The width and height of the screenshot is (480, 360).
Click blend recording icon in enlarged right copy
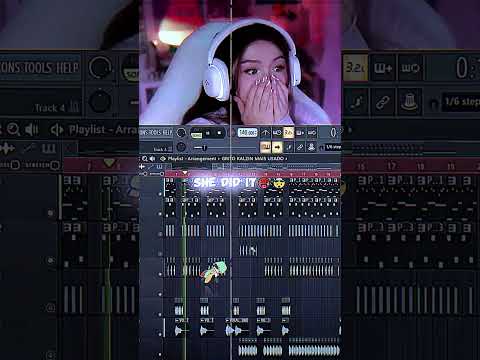click(x=383, y=68)
